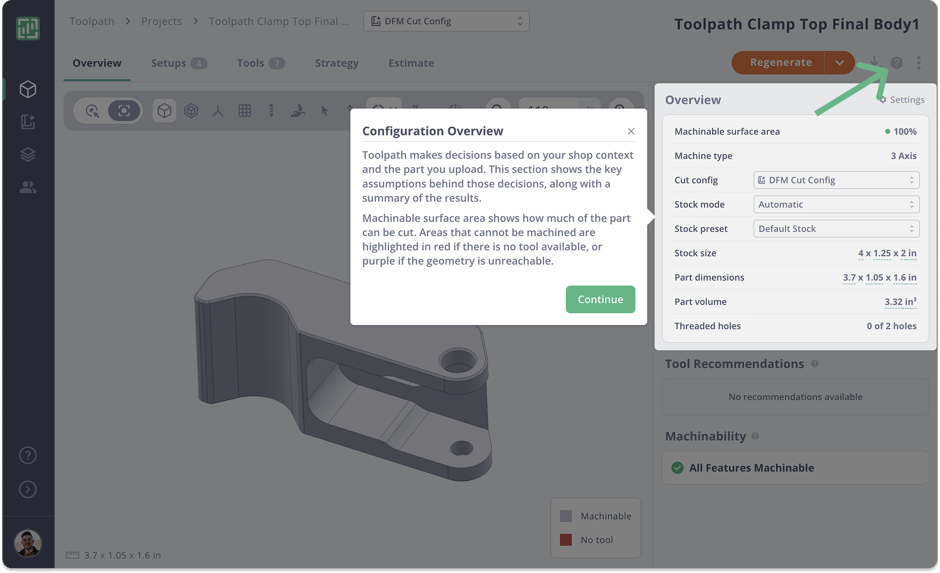The width and height of the screenshot is (940, 573).
Task: Toggle the solid cube shading mode
Action: coord(164,111)
